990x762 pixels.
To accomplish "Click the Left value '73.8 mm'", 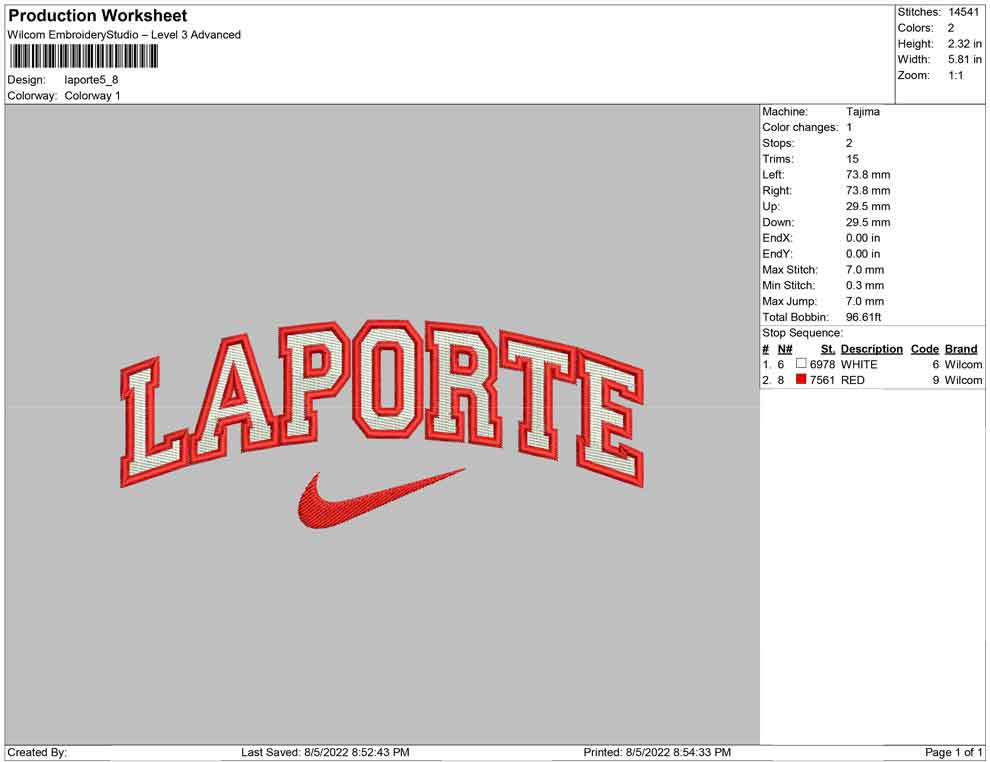I will 868,175.
